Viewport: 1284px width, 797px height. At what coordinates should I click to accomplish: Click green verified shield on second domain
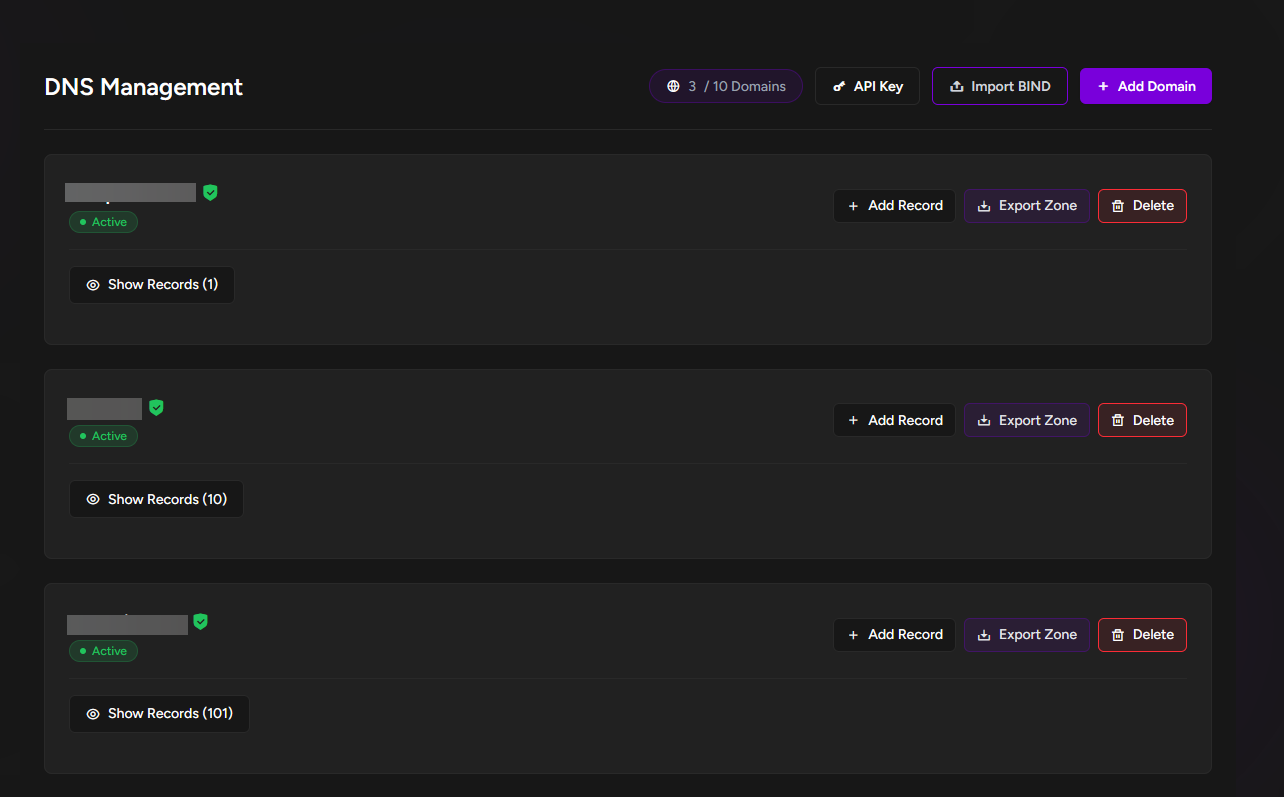pos(156,407)
